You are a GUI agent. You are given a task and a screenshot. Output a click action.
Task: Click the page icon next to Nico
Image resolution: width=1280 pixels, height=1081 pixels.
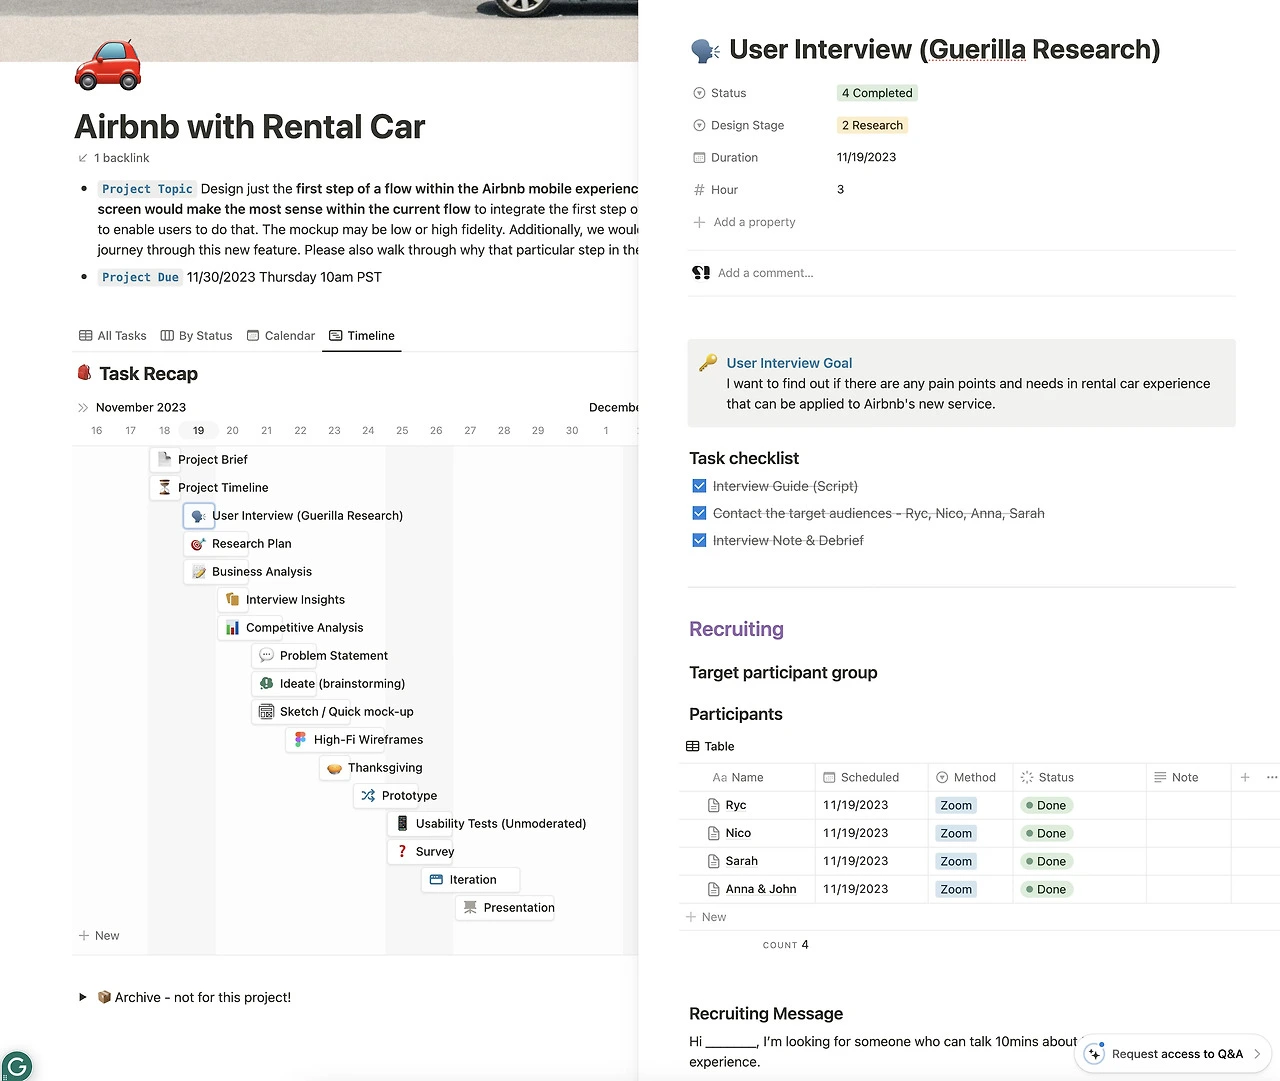pyautogui.click(x=713, y=833)
